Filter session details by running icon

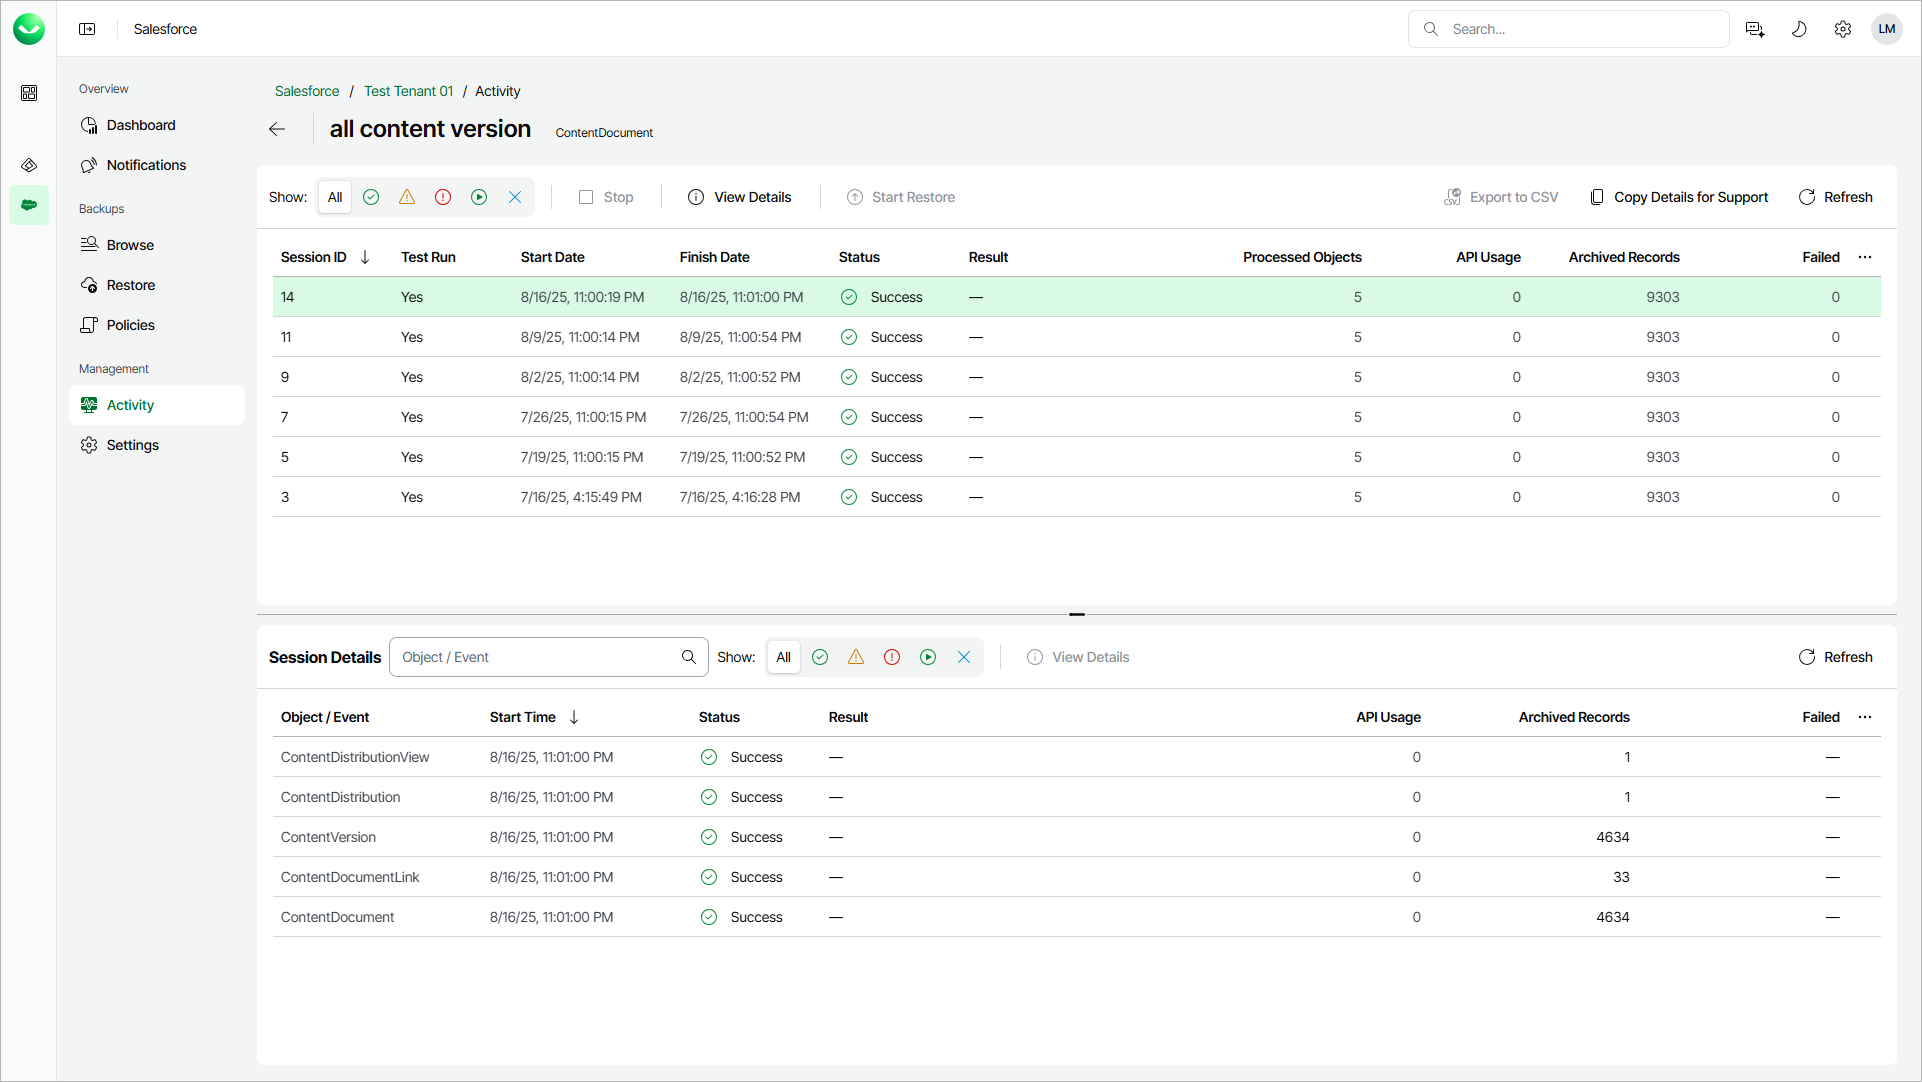(x=928, y=657)
